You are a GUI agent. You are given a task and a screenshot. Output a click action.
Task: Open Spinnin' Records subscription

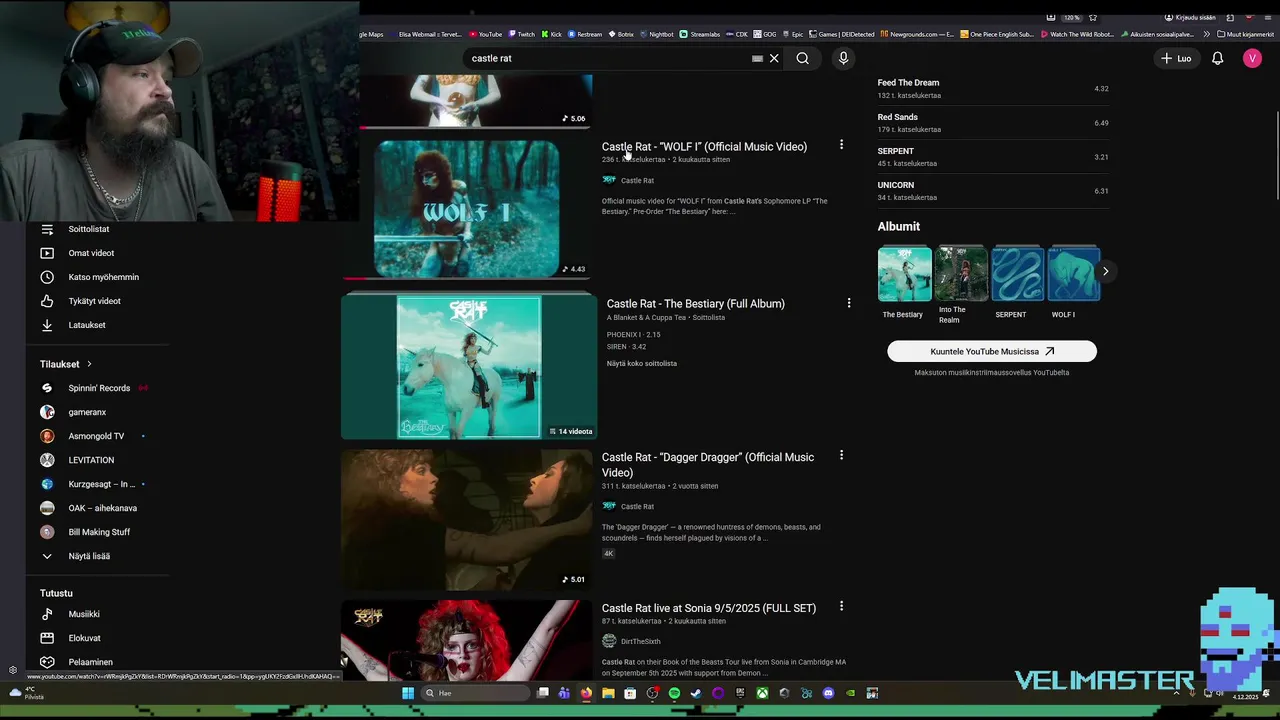pos(99,388)
